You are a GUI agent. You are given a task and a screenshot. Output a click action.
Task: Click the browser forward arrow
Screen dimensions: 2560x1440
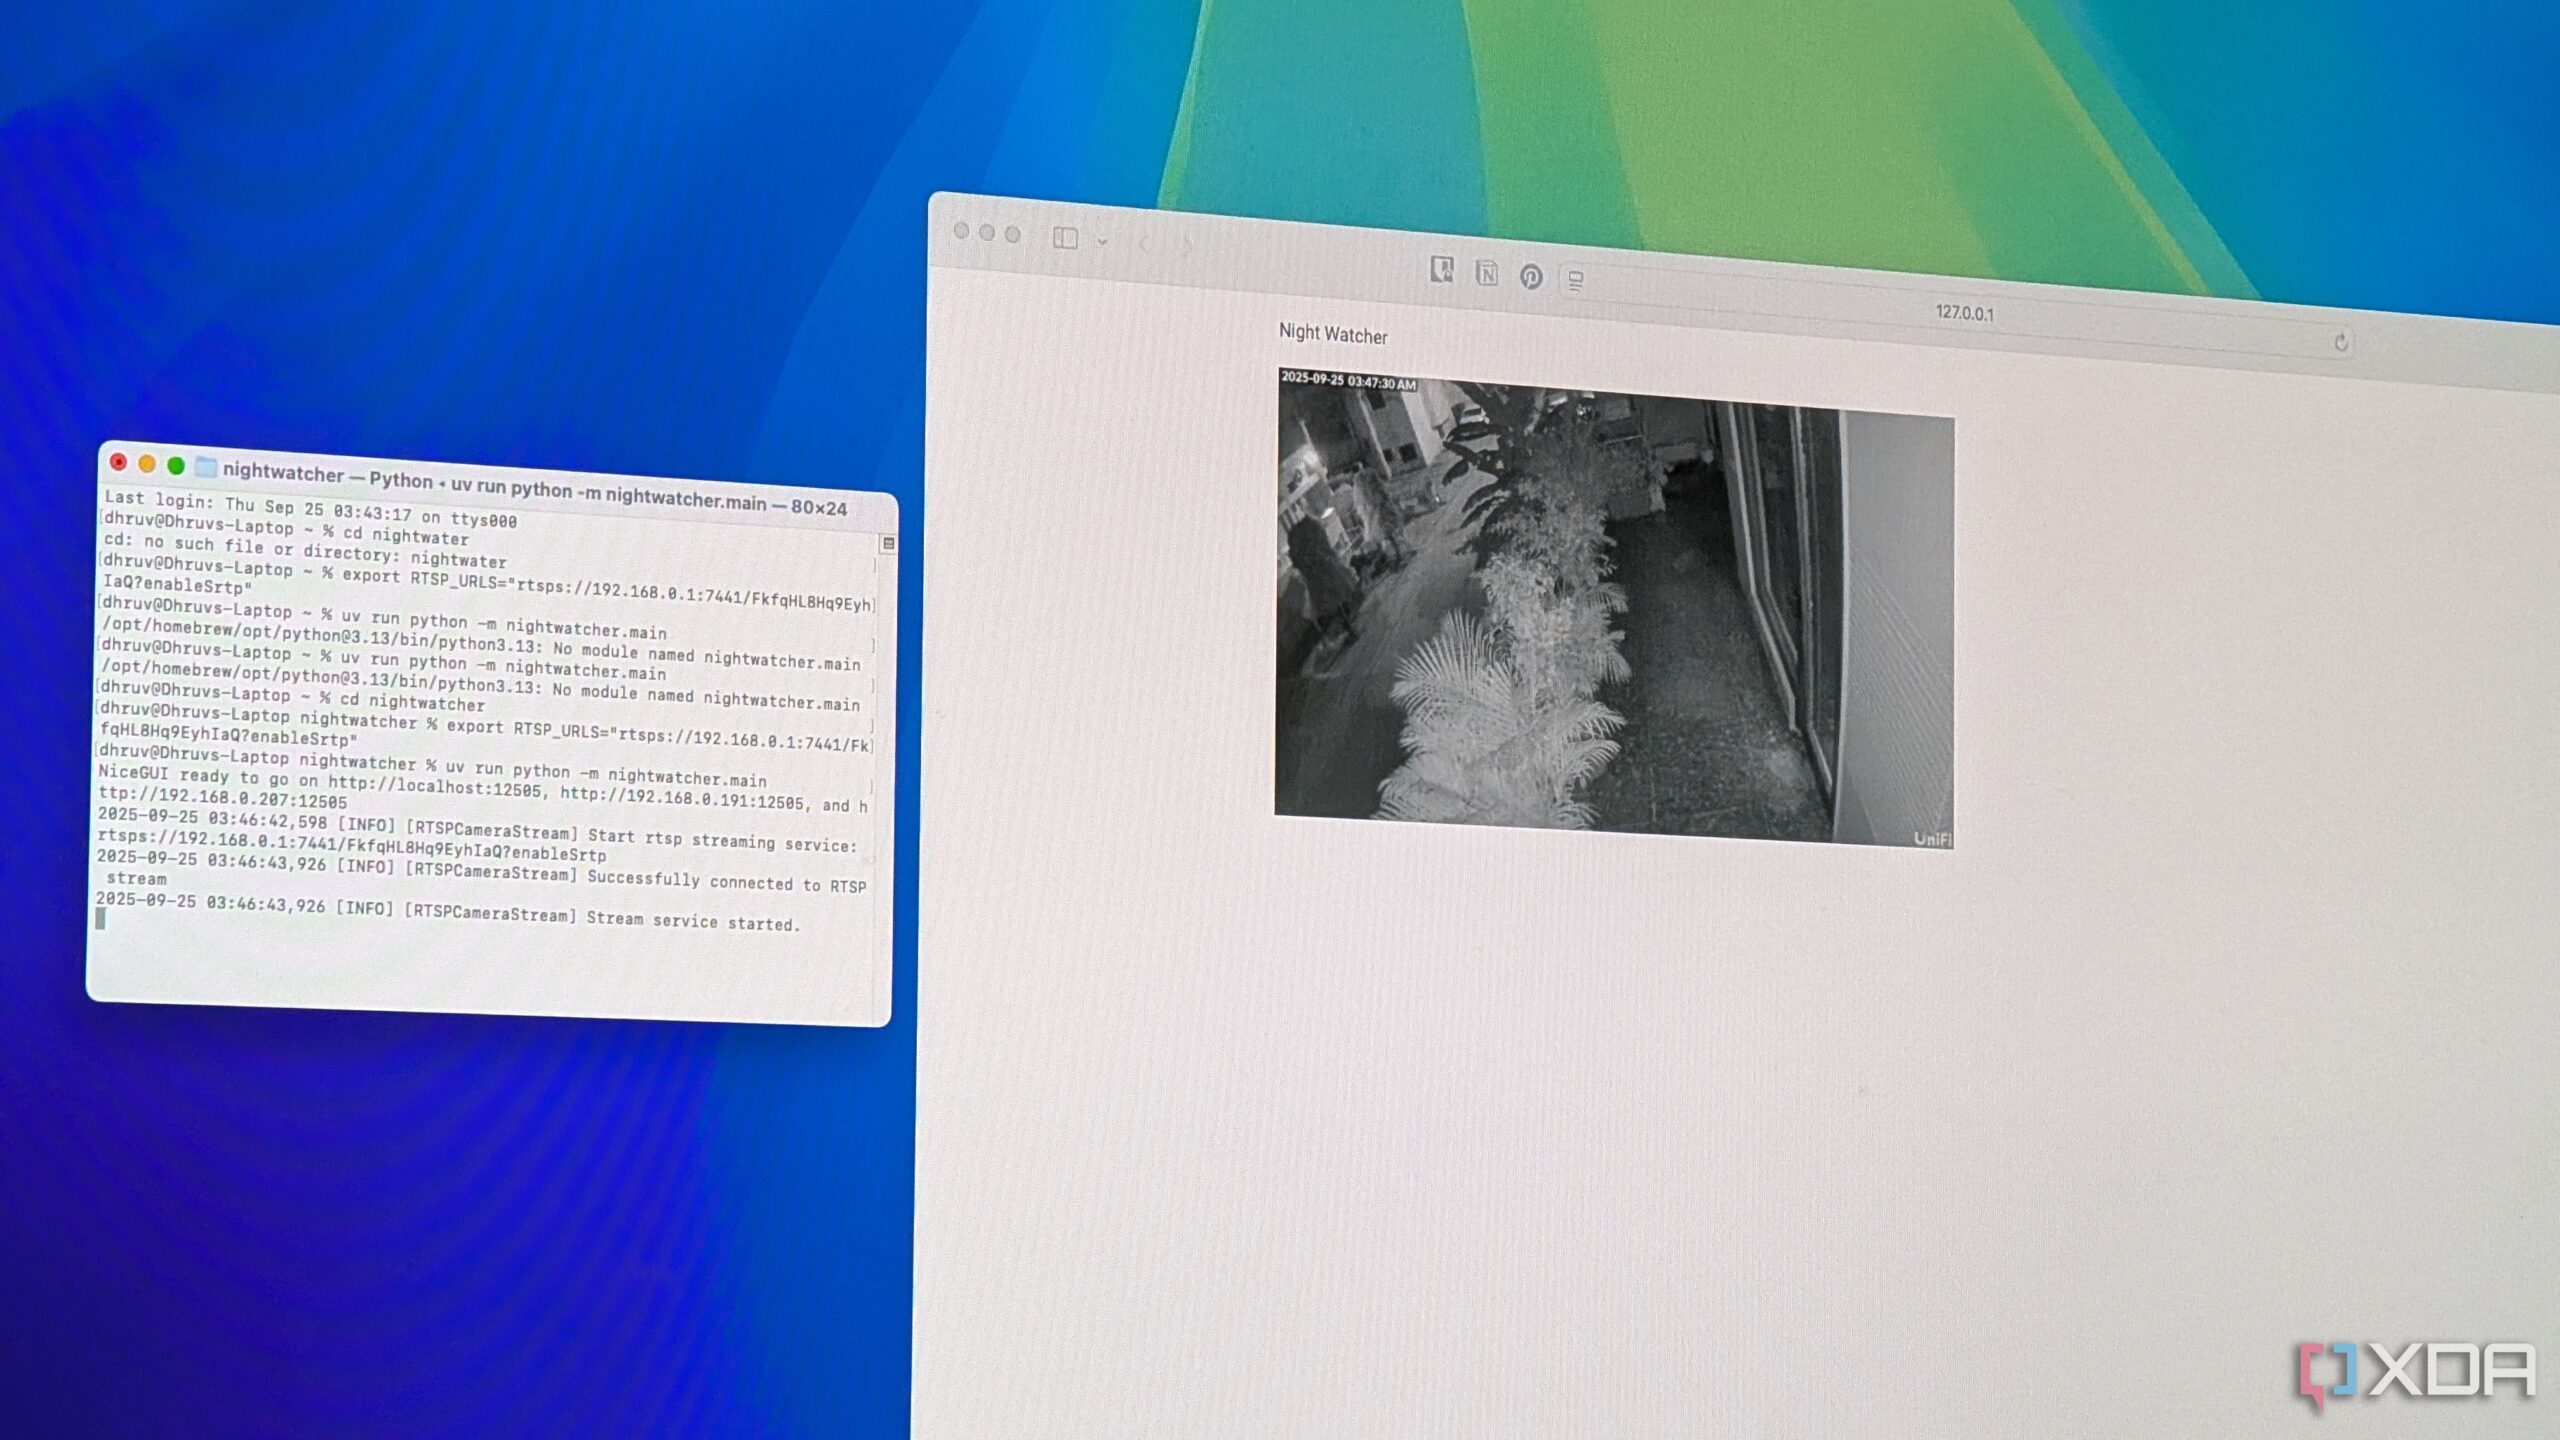(1187, 247)
